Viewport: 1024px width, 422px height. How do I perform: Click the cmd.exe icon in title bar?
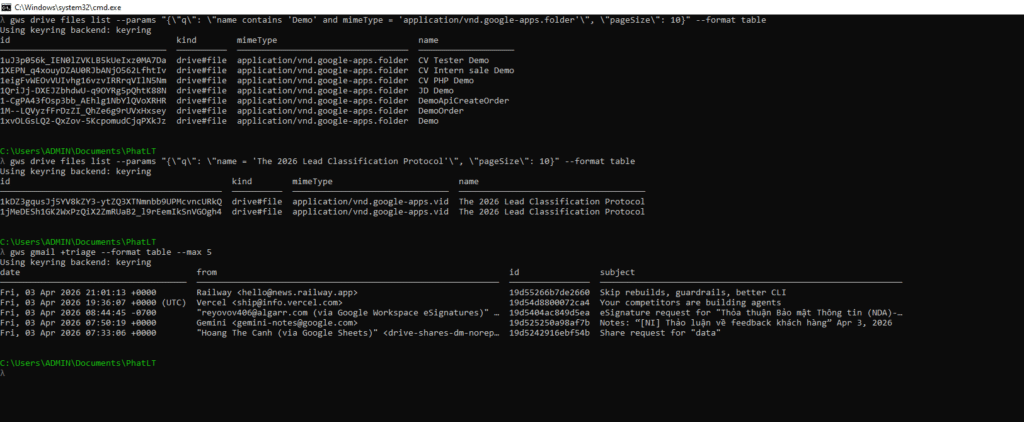coord(7,6)
